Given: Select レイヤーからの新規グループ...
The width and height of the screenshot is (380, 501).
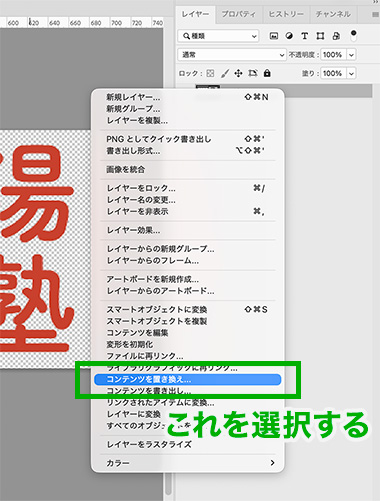Looking at the screenshot, I should point(188,249).
